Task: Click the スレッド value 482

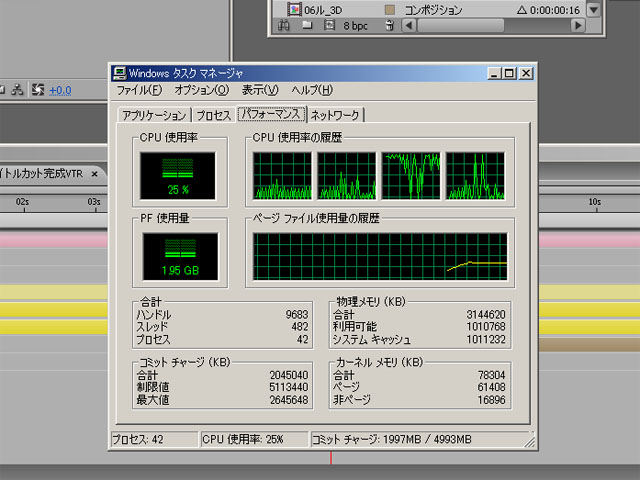Action: coord(300,327)
